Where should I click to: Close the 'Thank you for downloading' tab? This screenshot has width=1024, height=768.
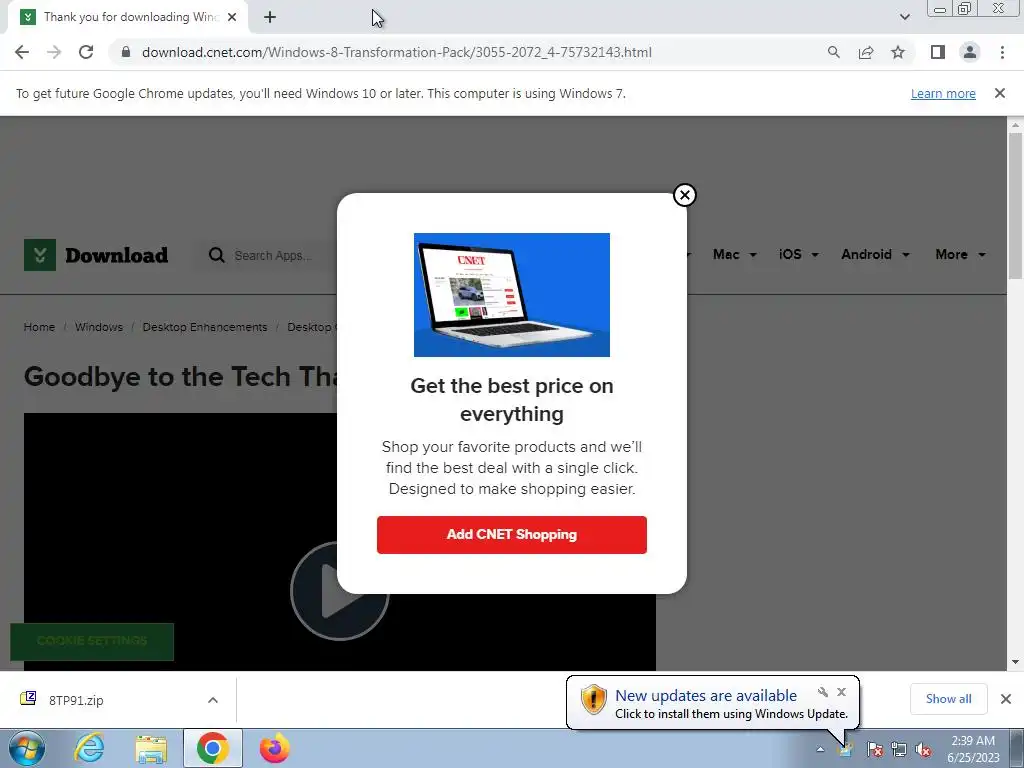pos(232,17)
